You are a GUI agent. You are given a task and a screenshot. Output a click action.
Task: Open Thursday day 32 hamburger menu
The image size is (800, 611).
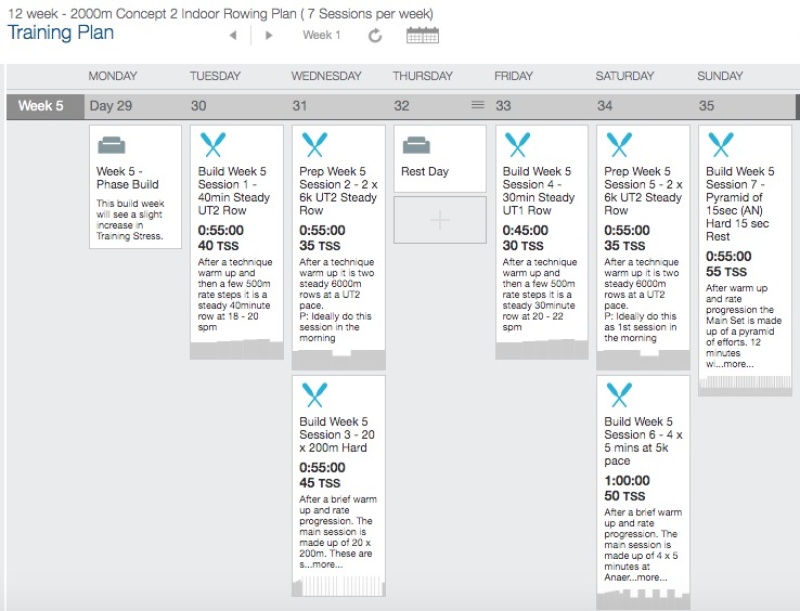click(477, 105)
